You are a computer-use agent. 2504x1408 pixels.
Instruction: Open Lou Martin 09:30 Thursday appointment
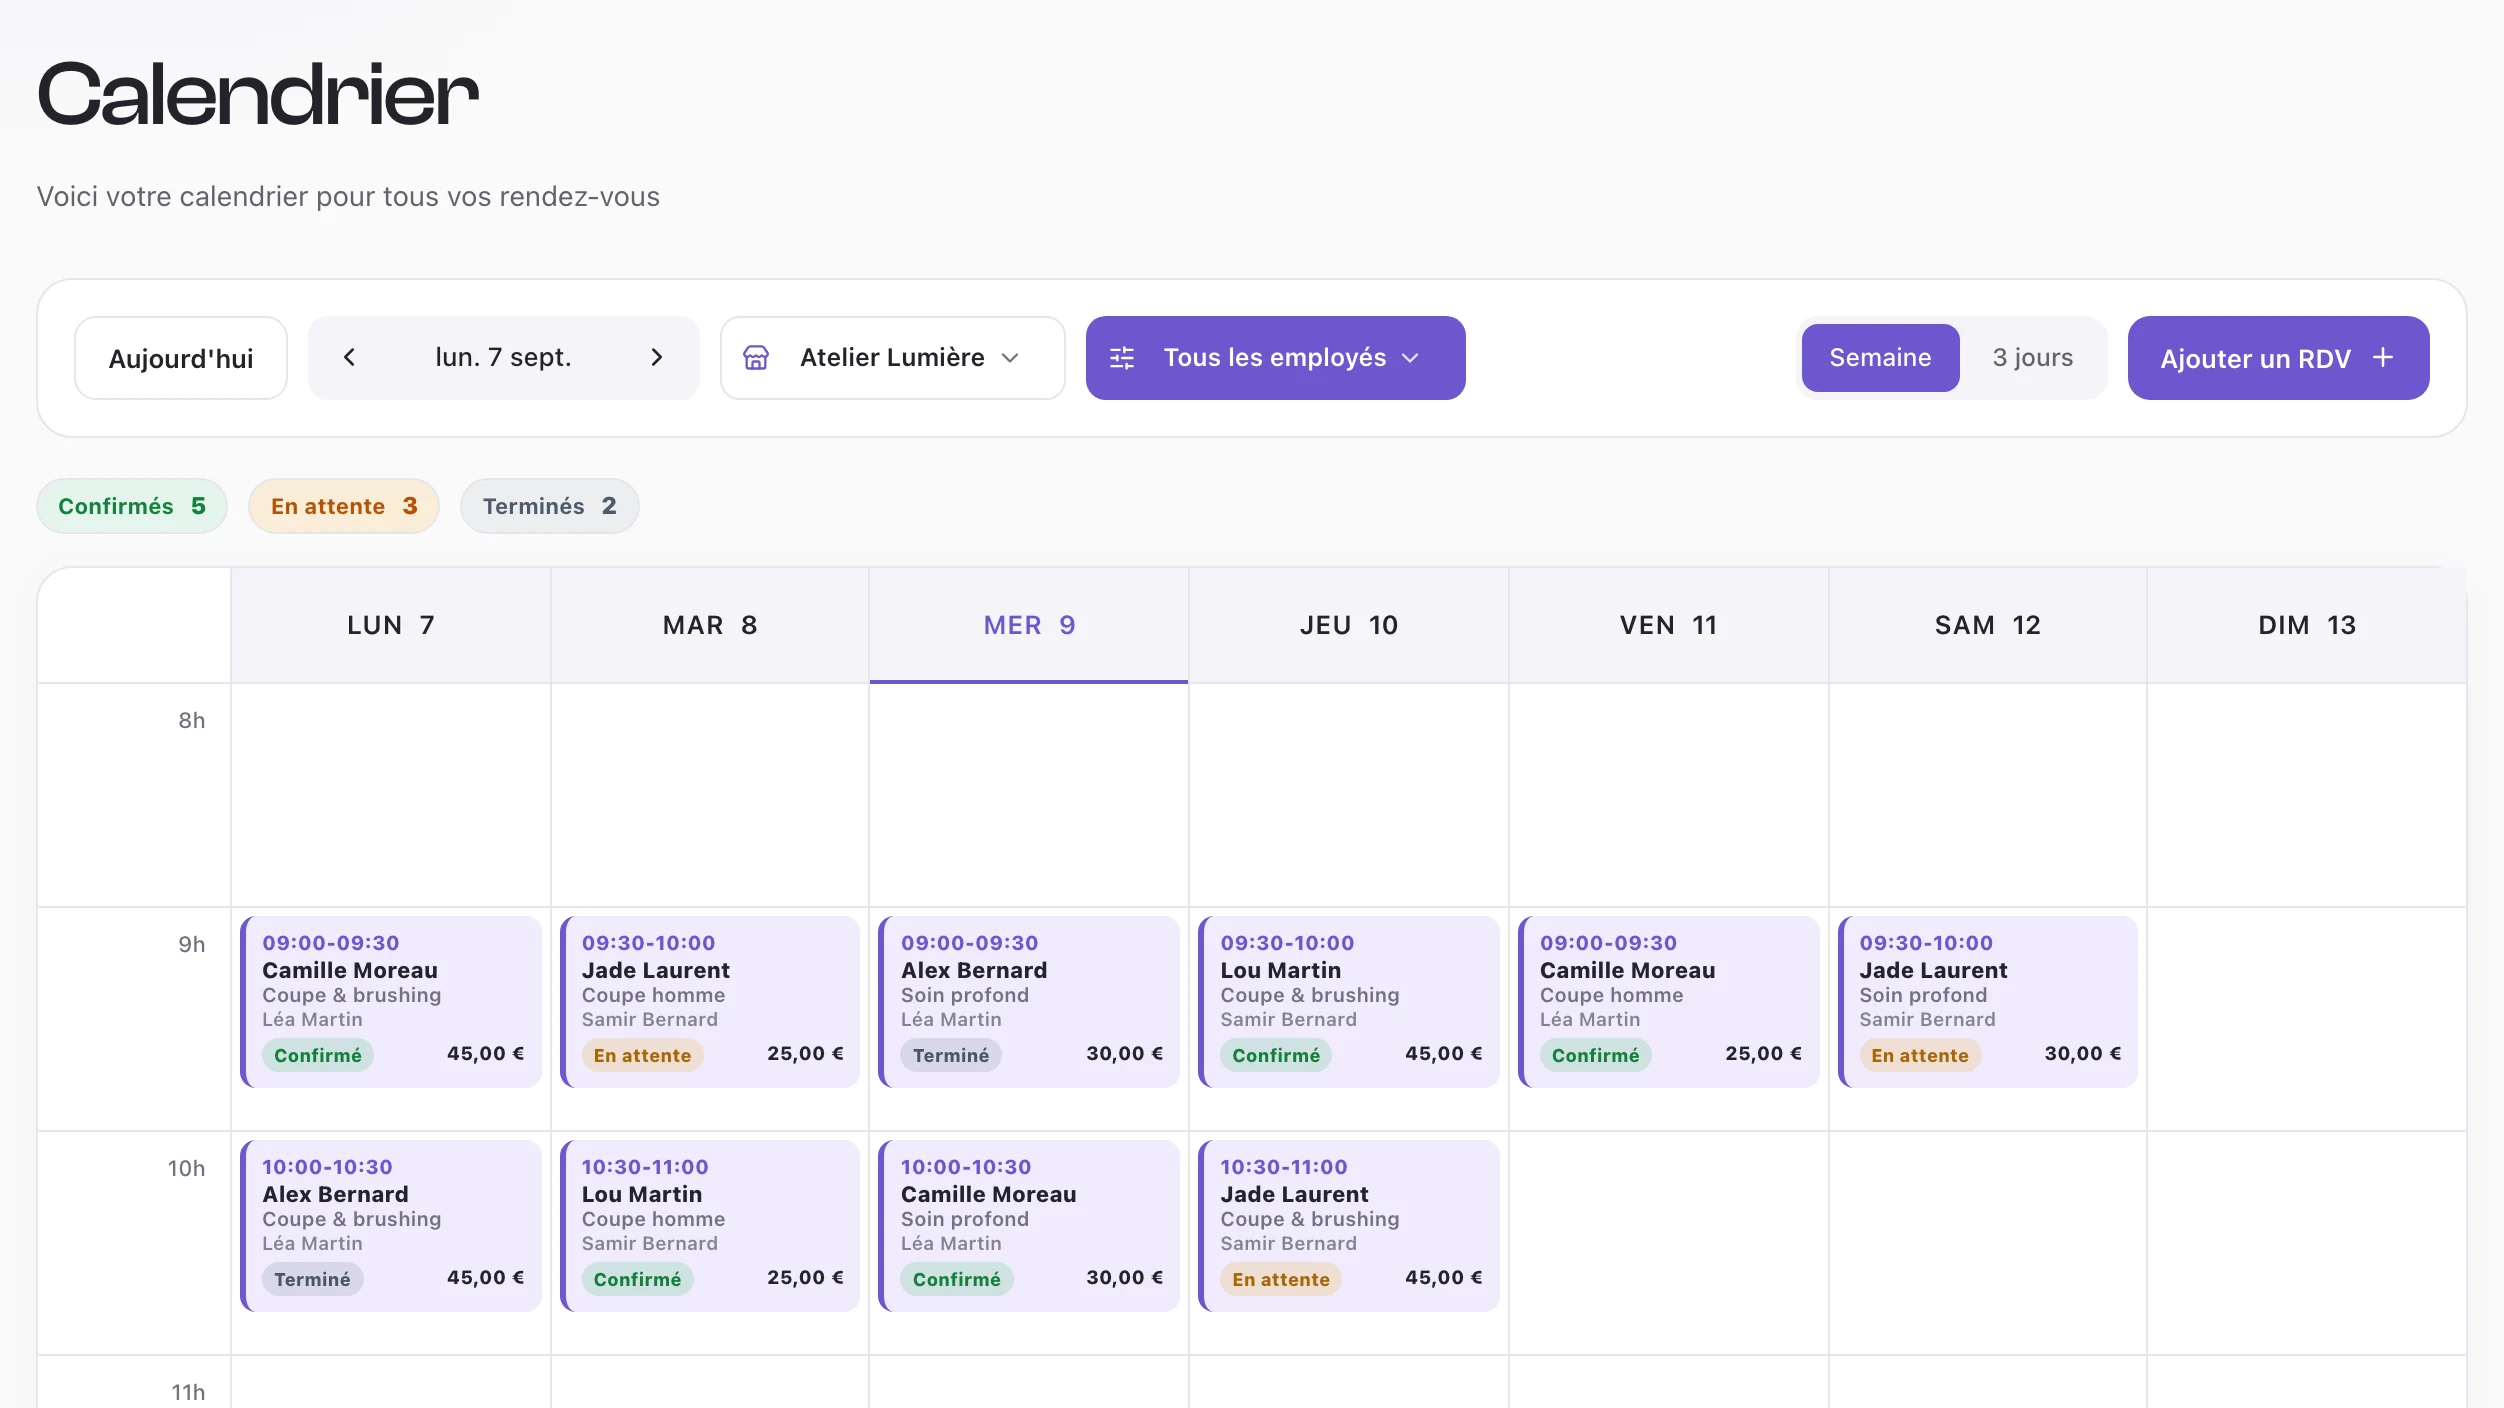[1348, 1001]
